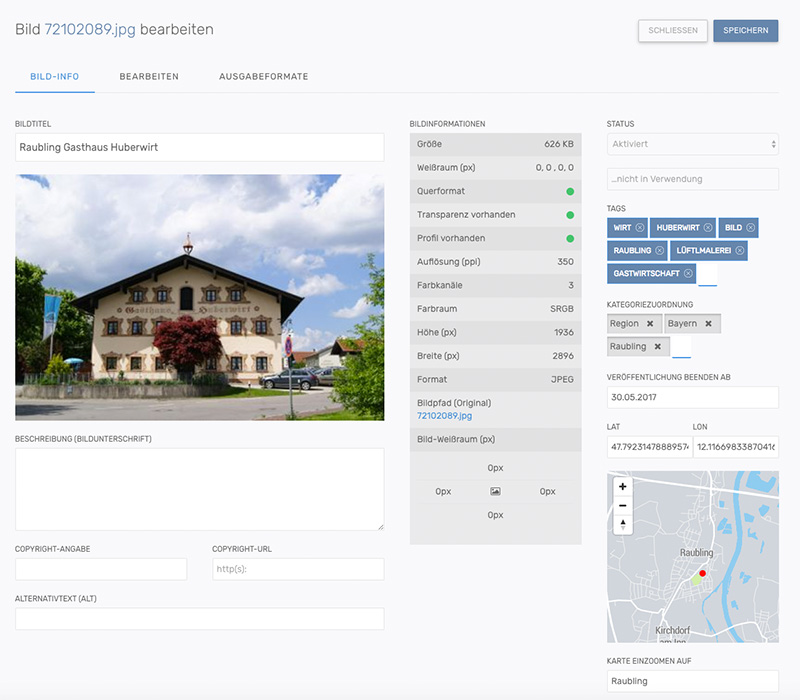800x700 pixels.
Task: Switch to the Bearbeiten tab
Action: (x=148, y=77)
